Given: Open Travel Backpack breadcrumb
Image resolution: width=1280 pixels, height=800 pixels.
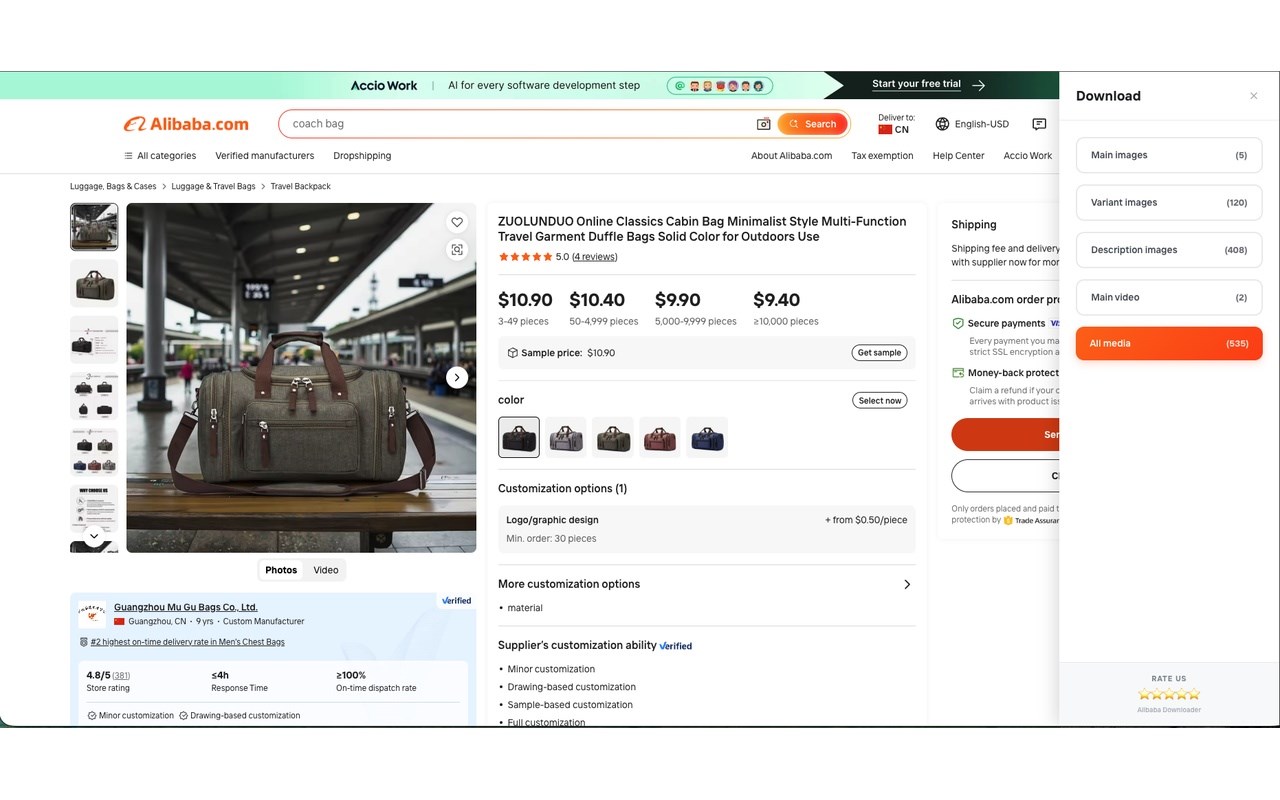Looking at the screenshot, I should point(300,187).
